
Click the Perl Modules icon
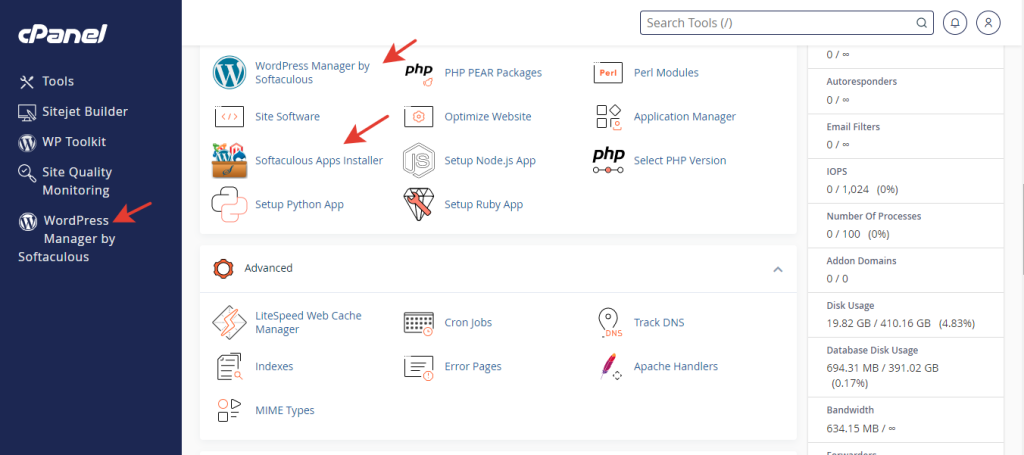point(608,72)
